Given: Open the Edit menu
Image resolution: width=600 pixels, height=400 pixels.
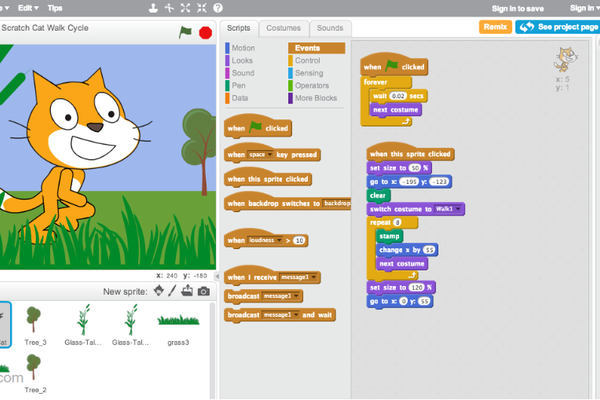Looking at the screenshot, I should click(28, 8).
